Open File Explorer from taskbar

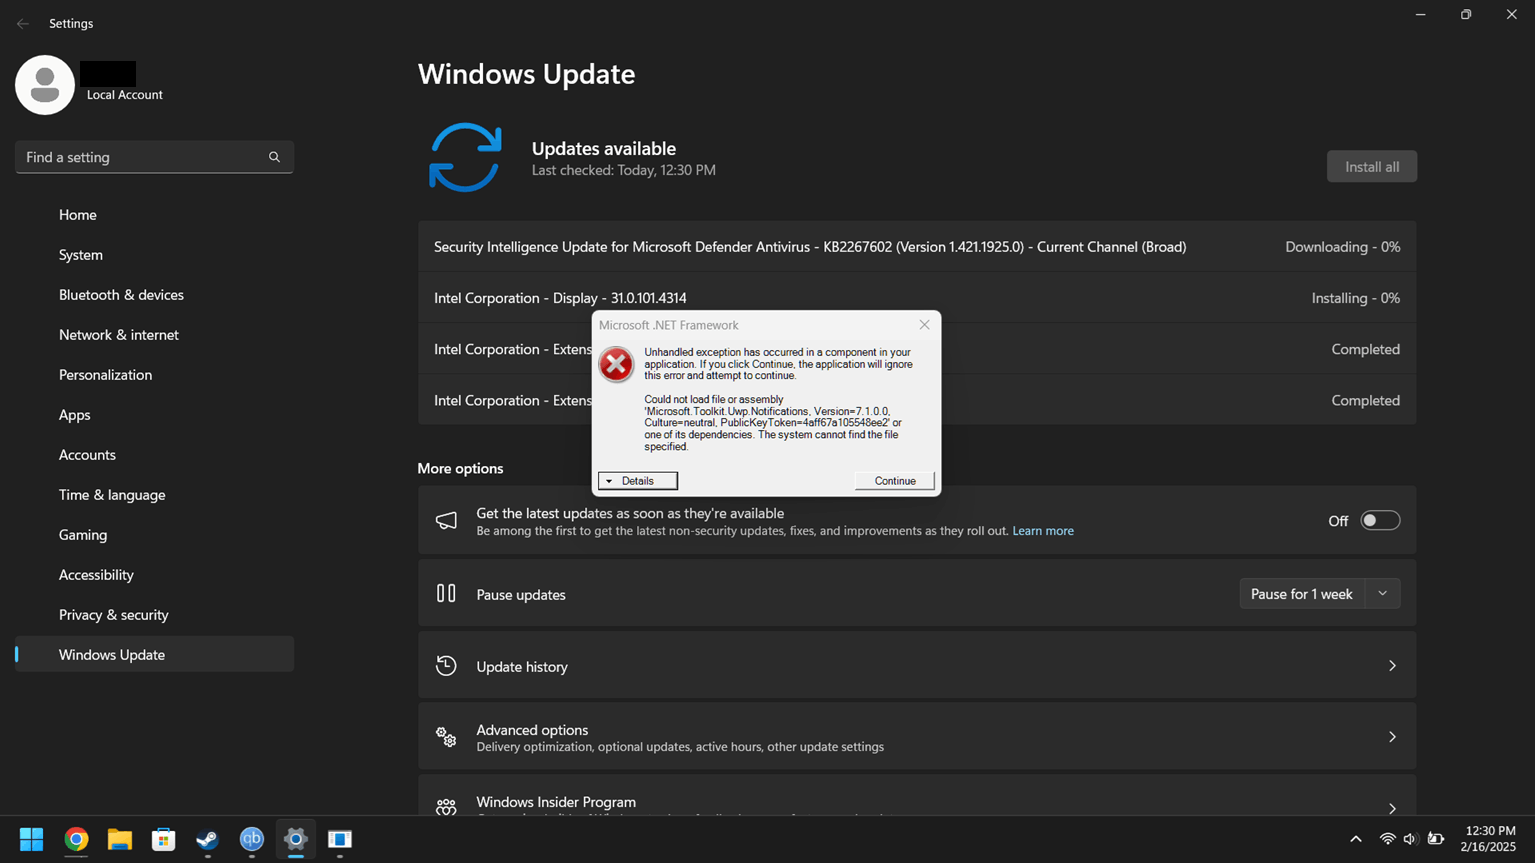tap(120, 839)
